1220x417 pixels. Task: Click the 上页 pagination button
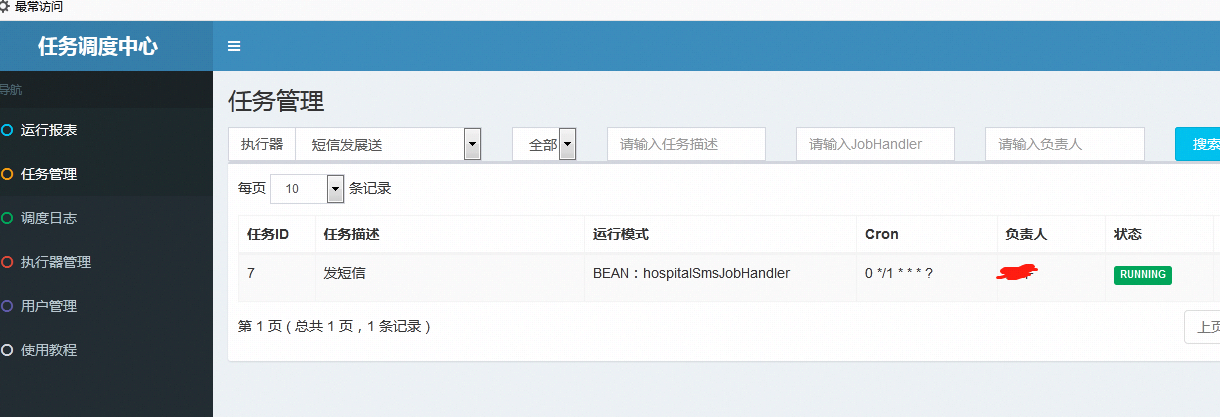click(x=1202, y=327)
